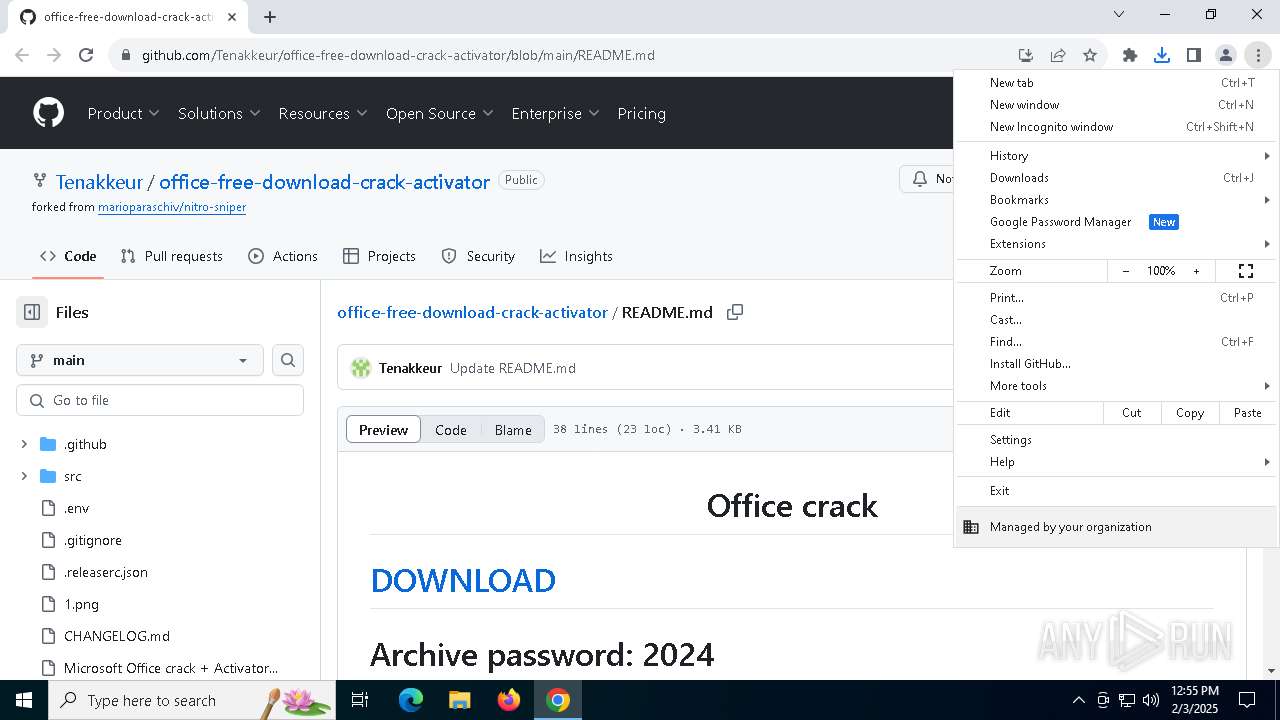
Task: Choose New Incognito window from menu
Action: 1117,127
